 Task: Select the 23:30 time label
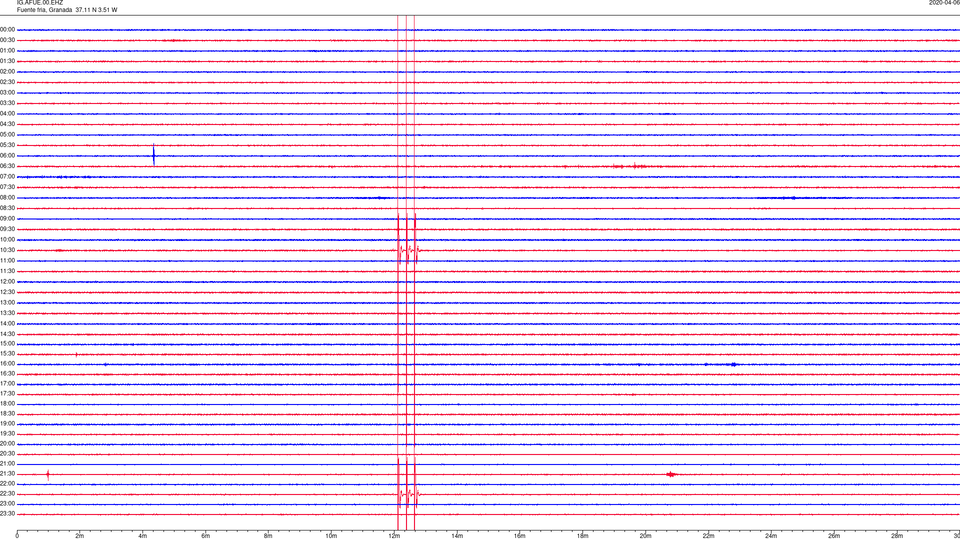click(x=7, y=514)
